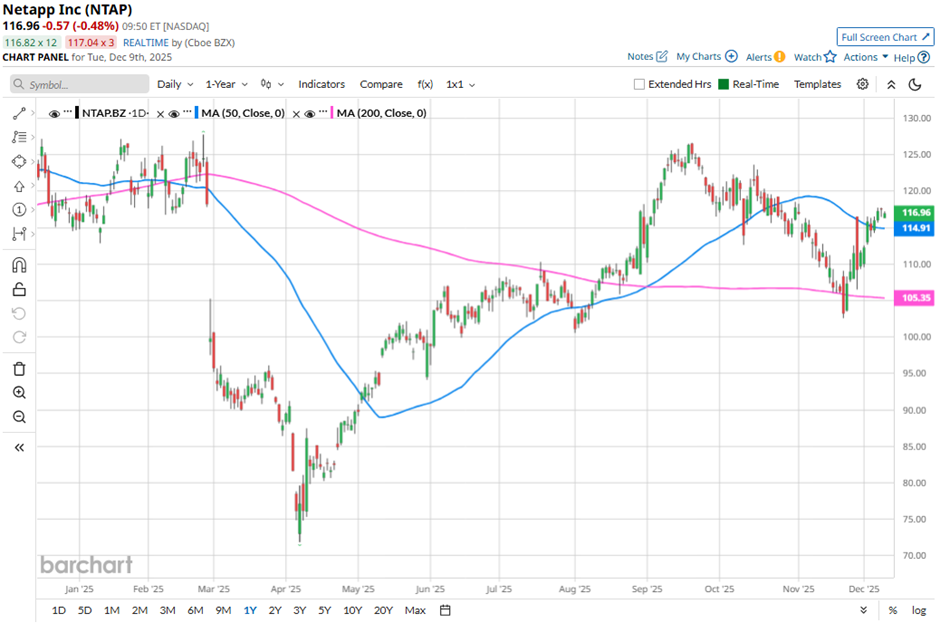Delete drawings with the trash icon
The image size is (940, 623).
pyautogui.click(x=19, y=369)
